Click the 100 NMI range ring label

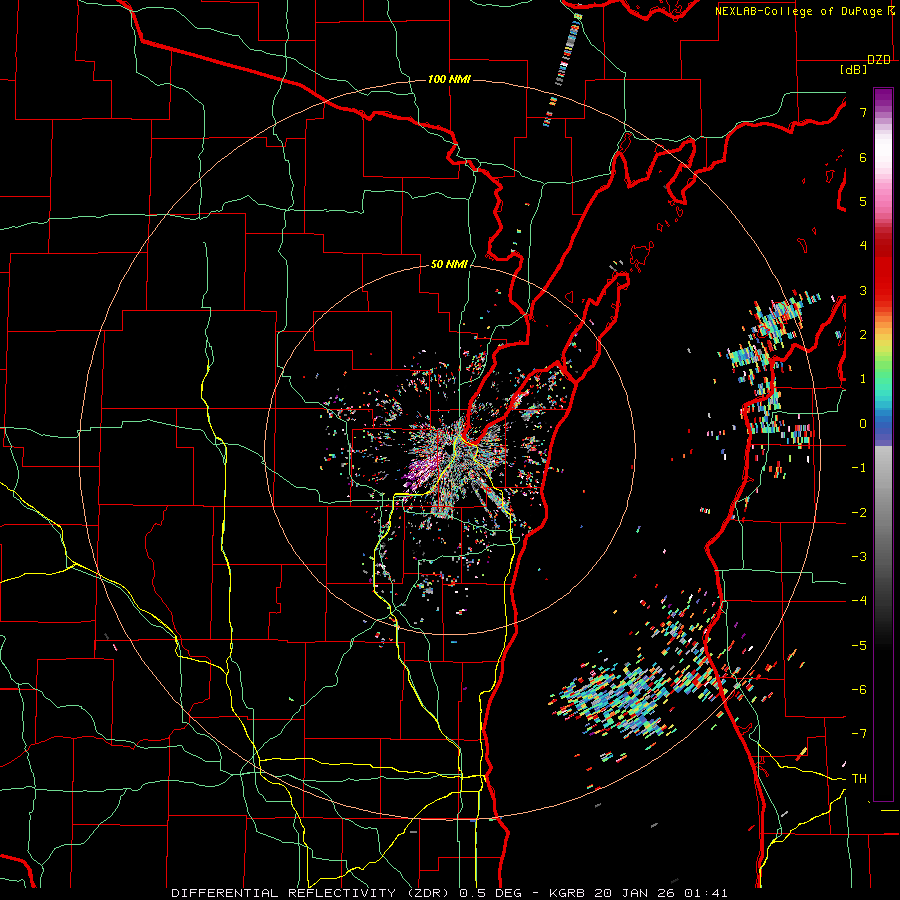[449, 79]
